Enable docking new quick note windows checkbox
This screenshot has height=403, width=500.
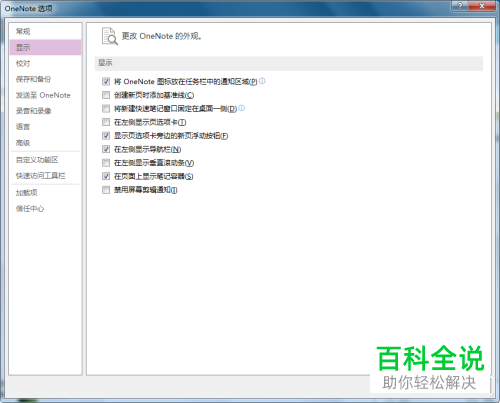(x=106, y=108)
